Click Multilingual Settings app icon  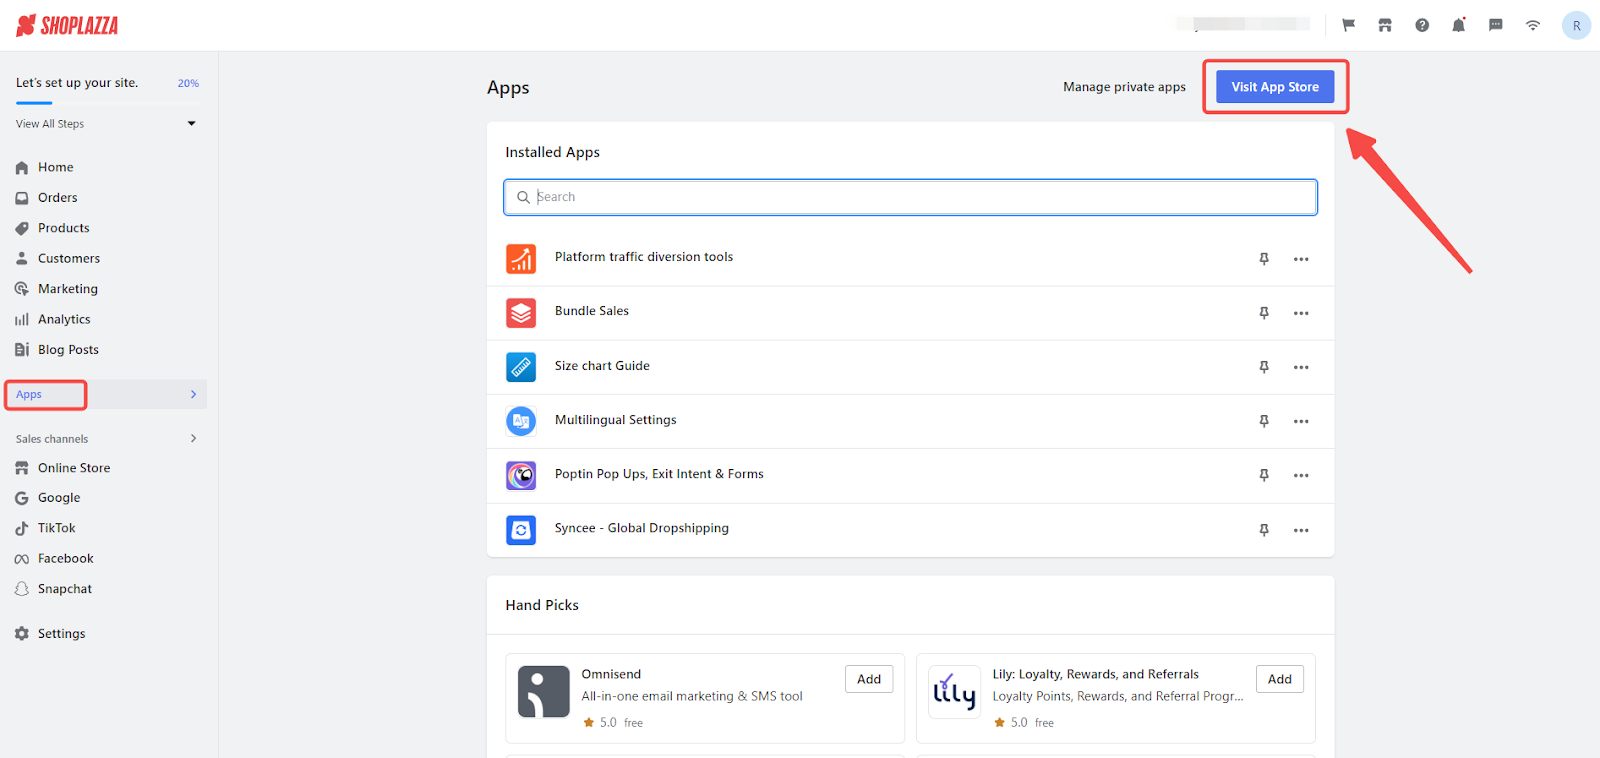521,421
